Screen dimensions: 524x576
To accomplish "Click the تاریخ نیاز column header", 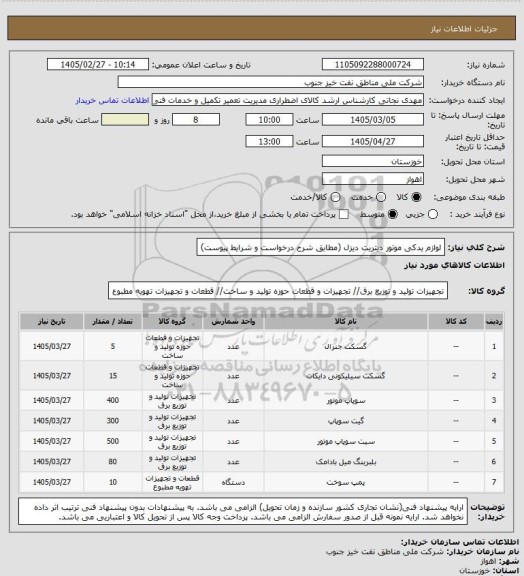I will [x=51, y=321].
